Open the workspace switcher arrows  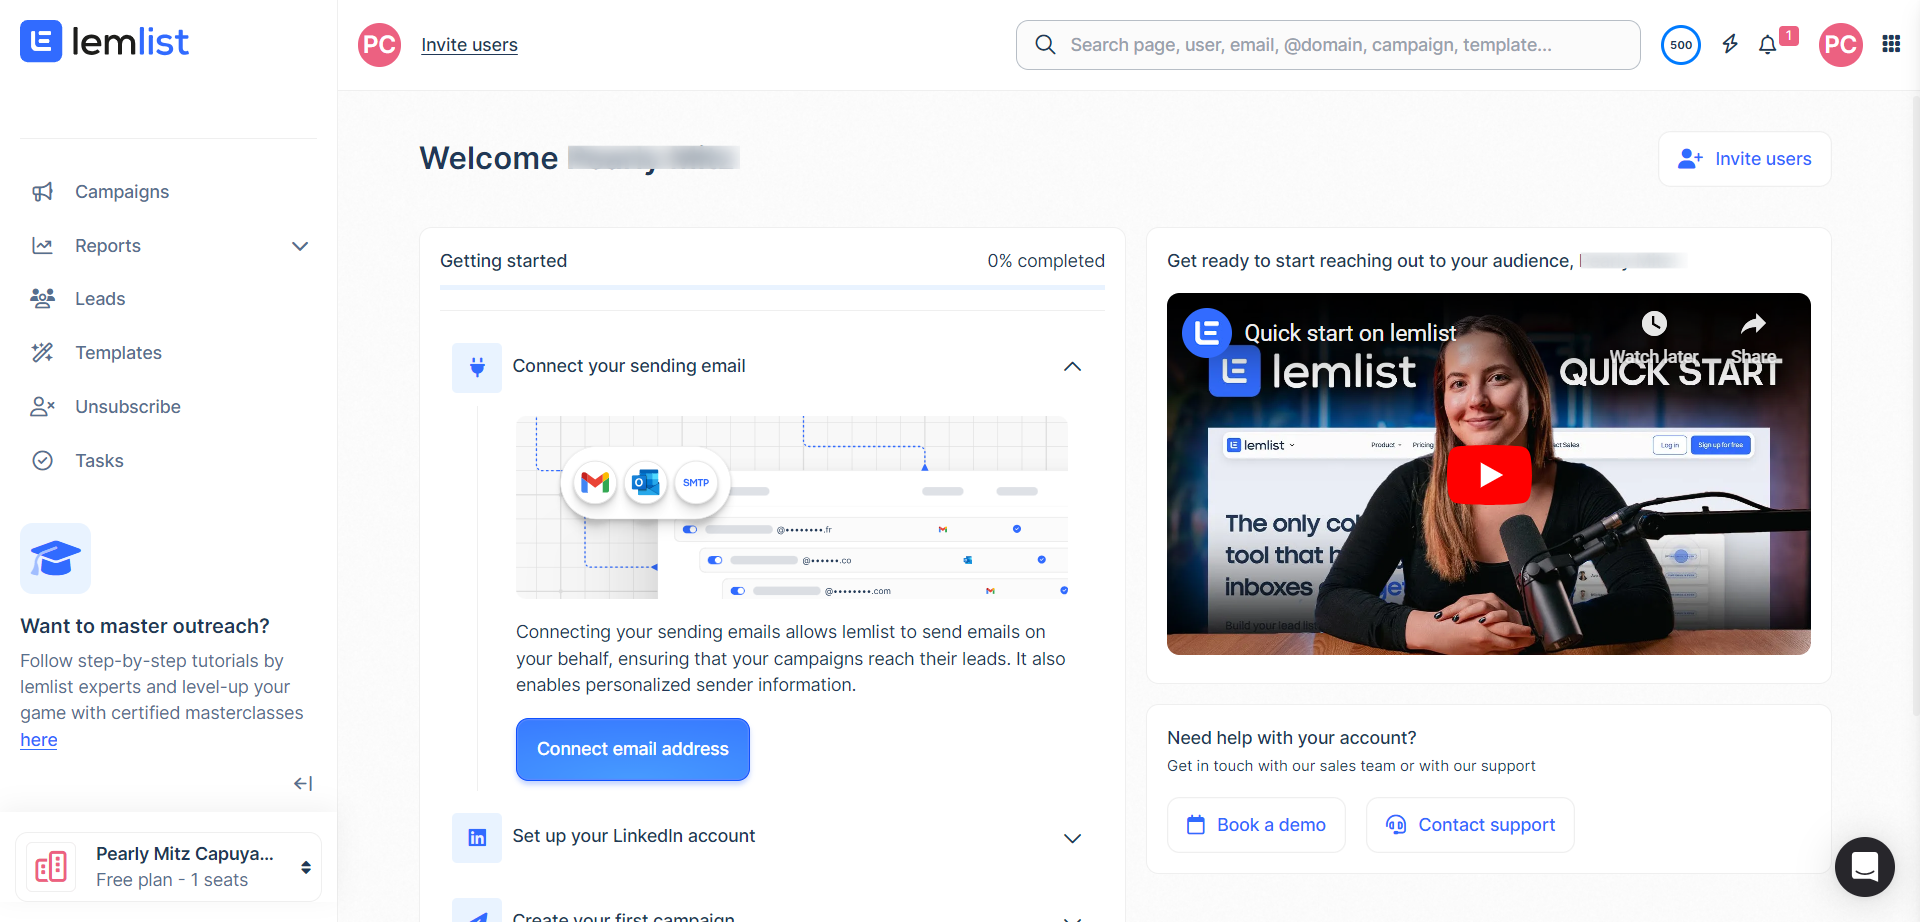point(306,867)
